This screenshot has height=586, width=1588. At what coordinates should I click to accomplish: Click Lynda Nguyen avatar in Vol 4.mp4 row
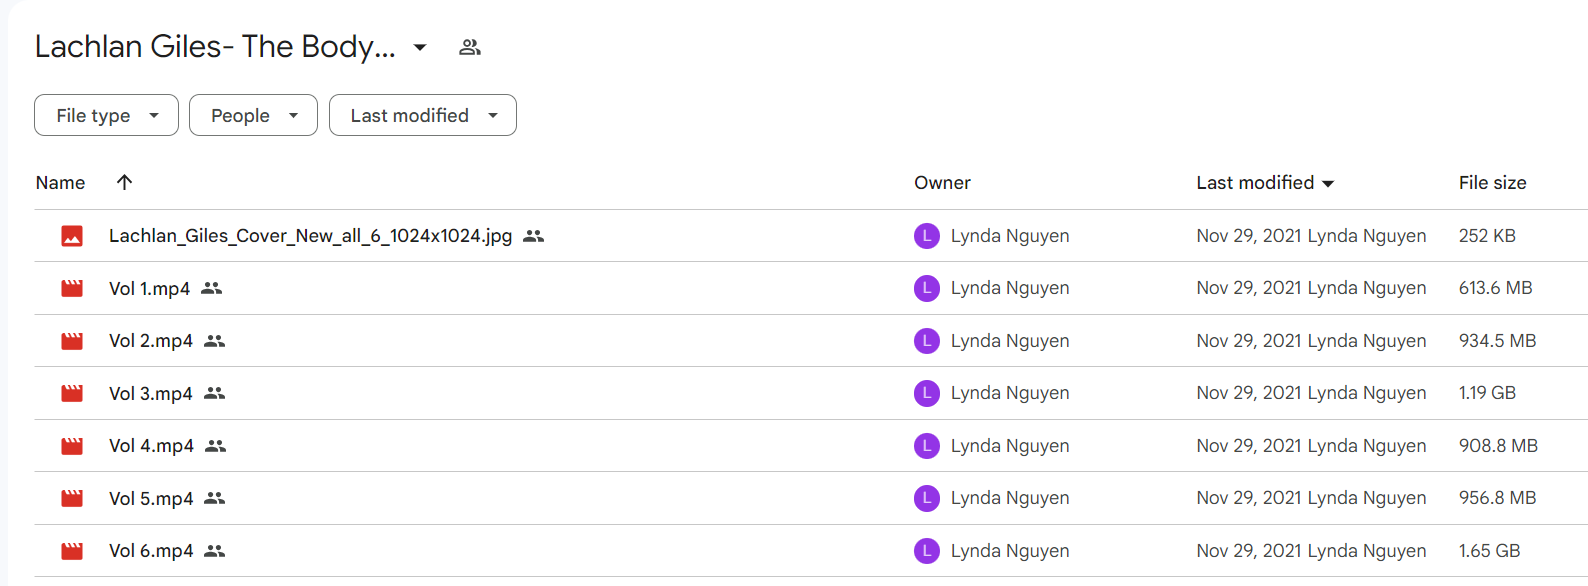click(927, 446)
